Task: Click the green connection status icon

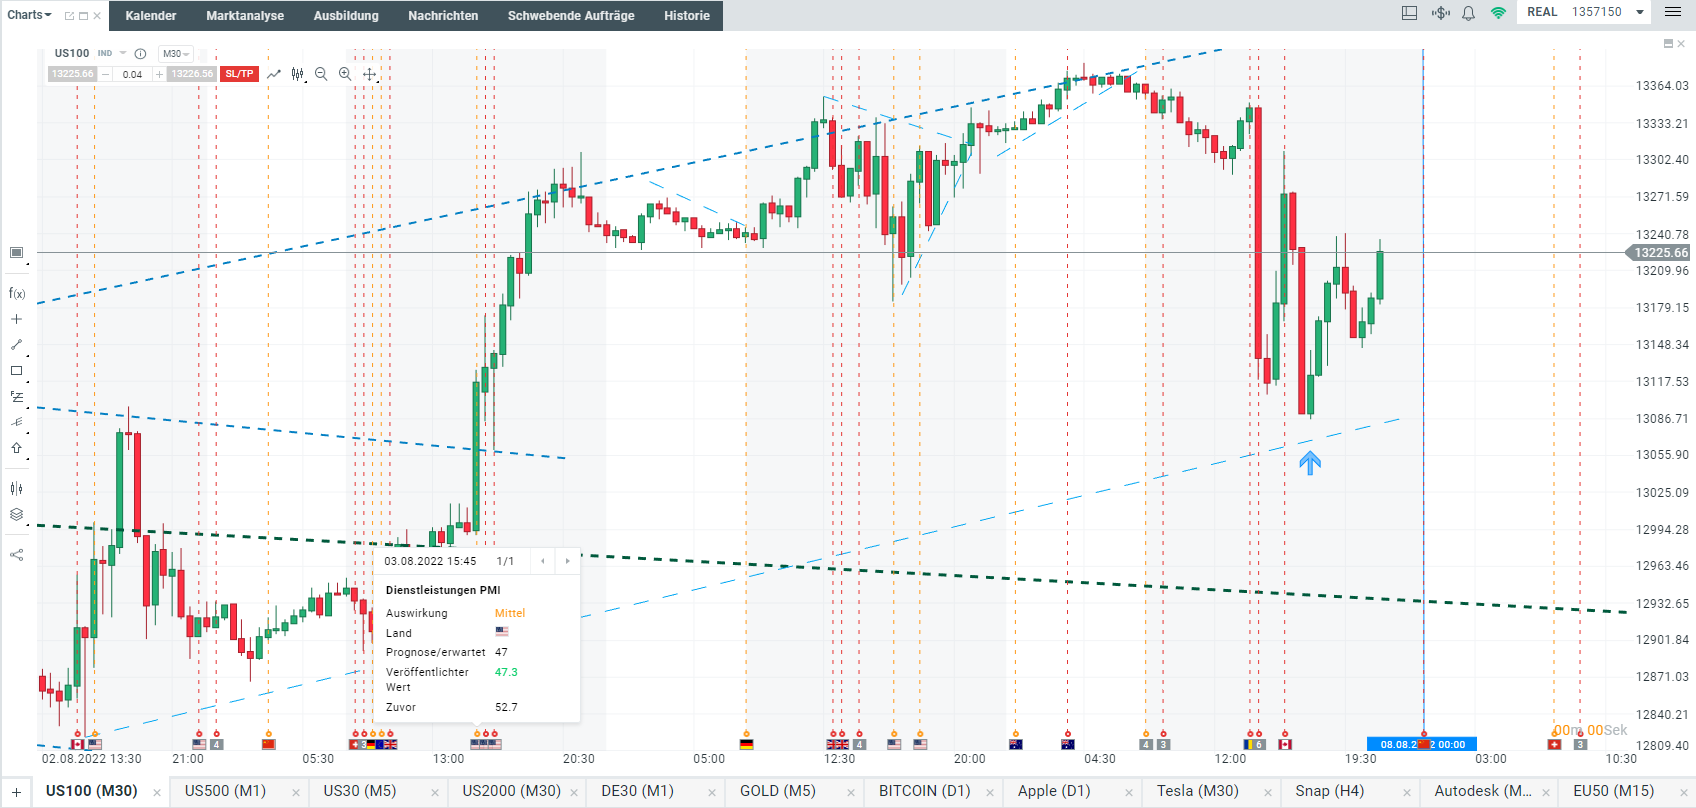Action: tap(1498, 13)
